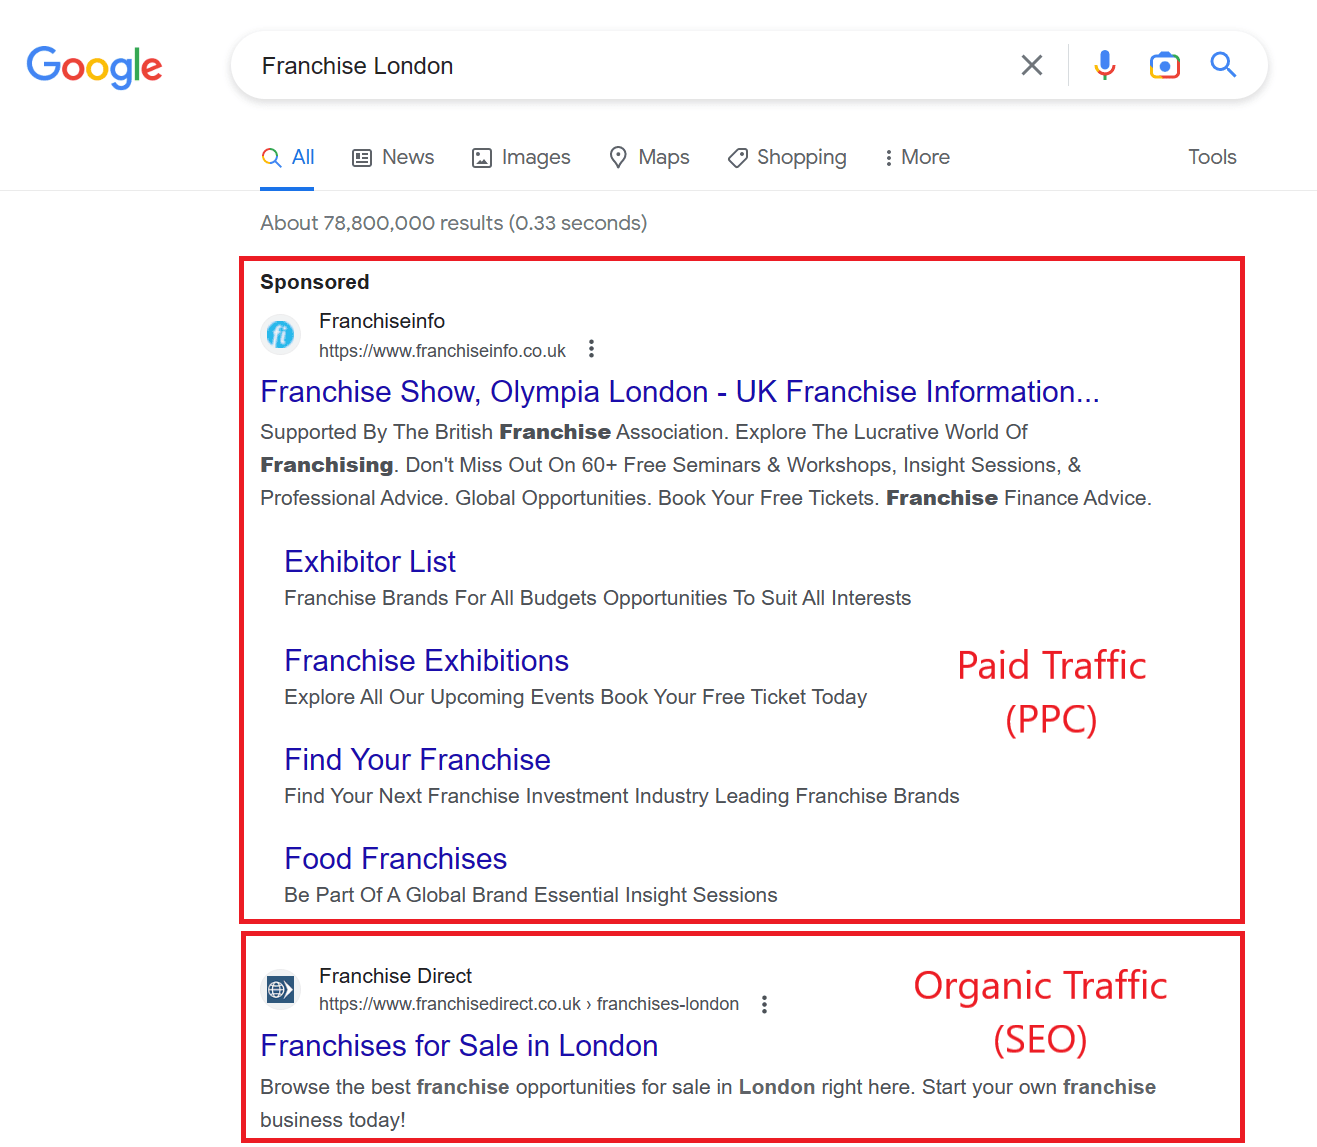The image size is (1317, 1147).
Task: Click the https://www.franchiseinfo.co.uk URL text
Action: coord(442,351)
